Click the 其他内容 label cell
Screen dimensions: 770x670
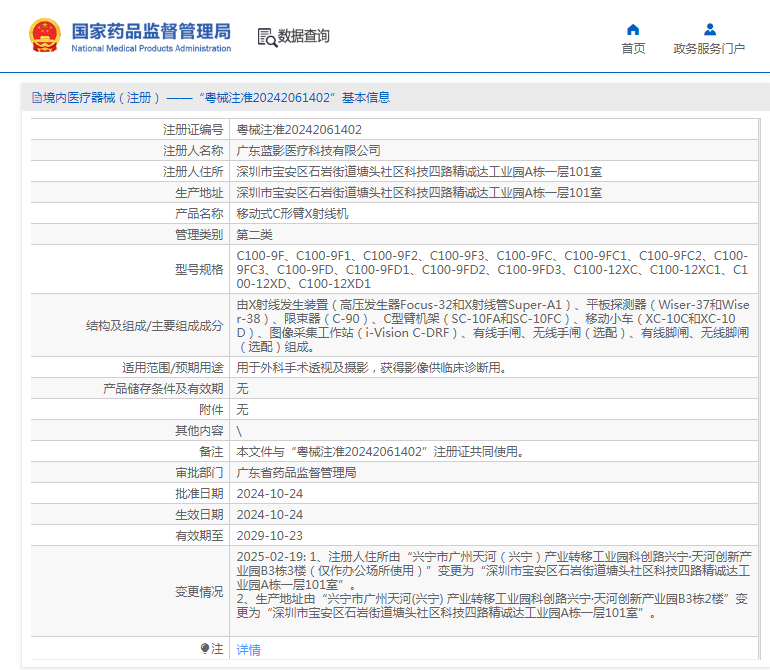pyautogui.click(x=130, y=431)
